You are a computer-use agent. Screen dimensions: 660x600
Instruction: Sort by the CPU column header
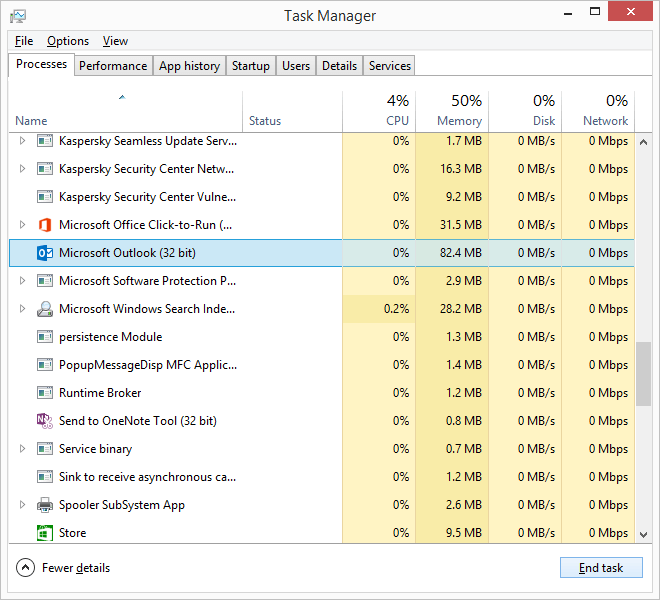pyautogui.click(x=379, y=112)
